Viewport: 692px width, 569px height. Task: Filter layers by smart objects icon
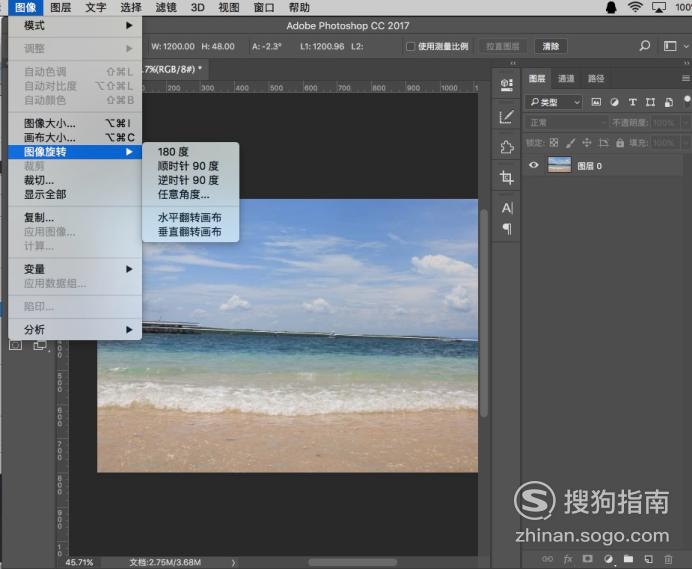click(669, 102)
